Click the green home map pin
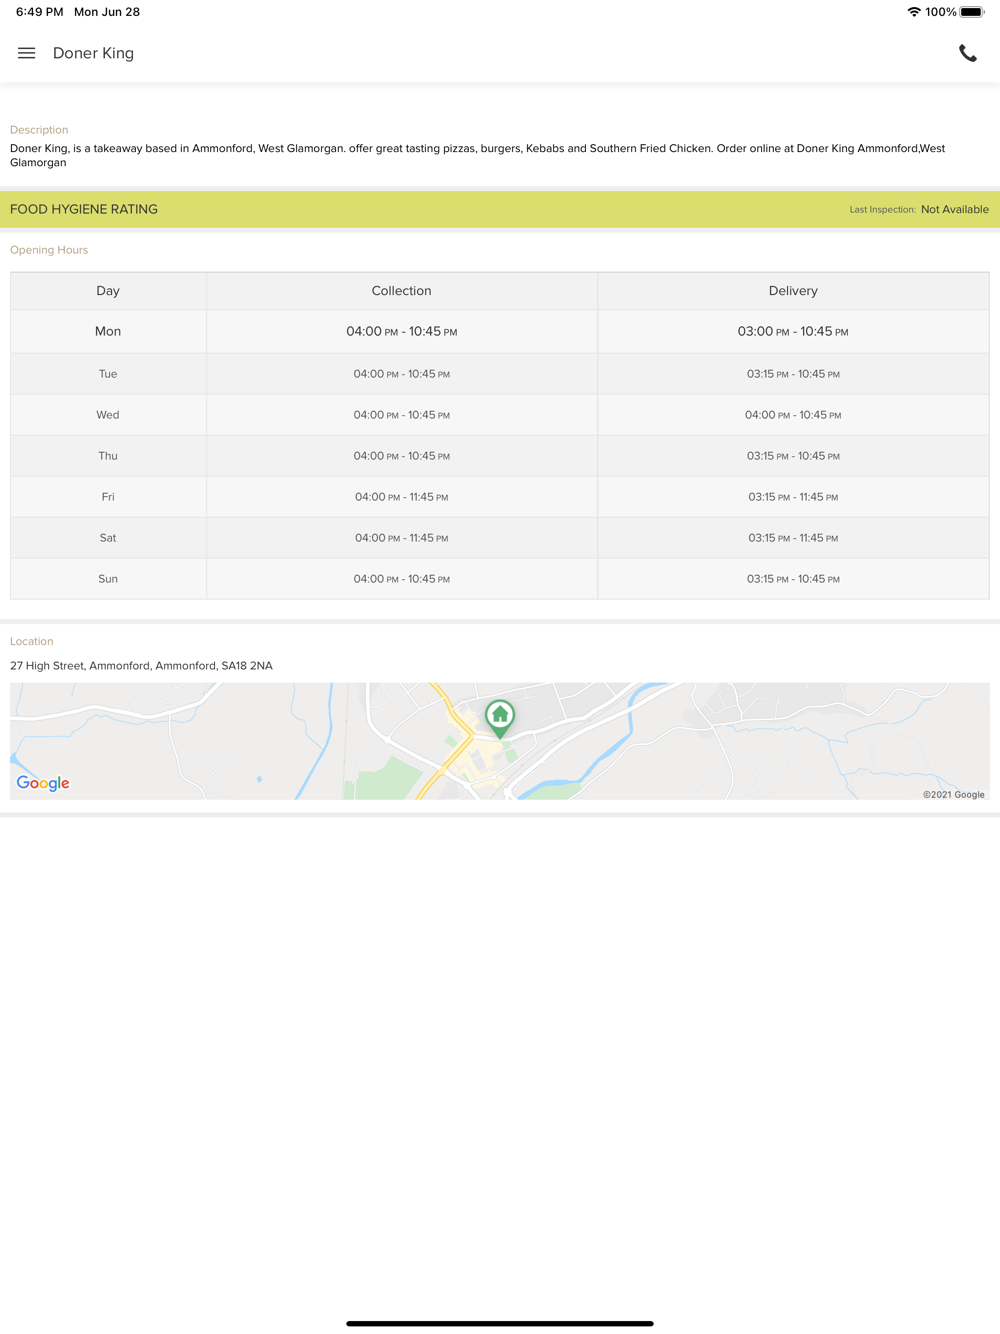1000x1334 pixels. 500,719
